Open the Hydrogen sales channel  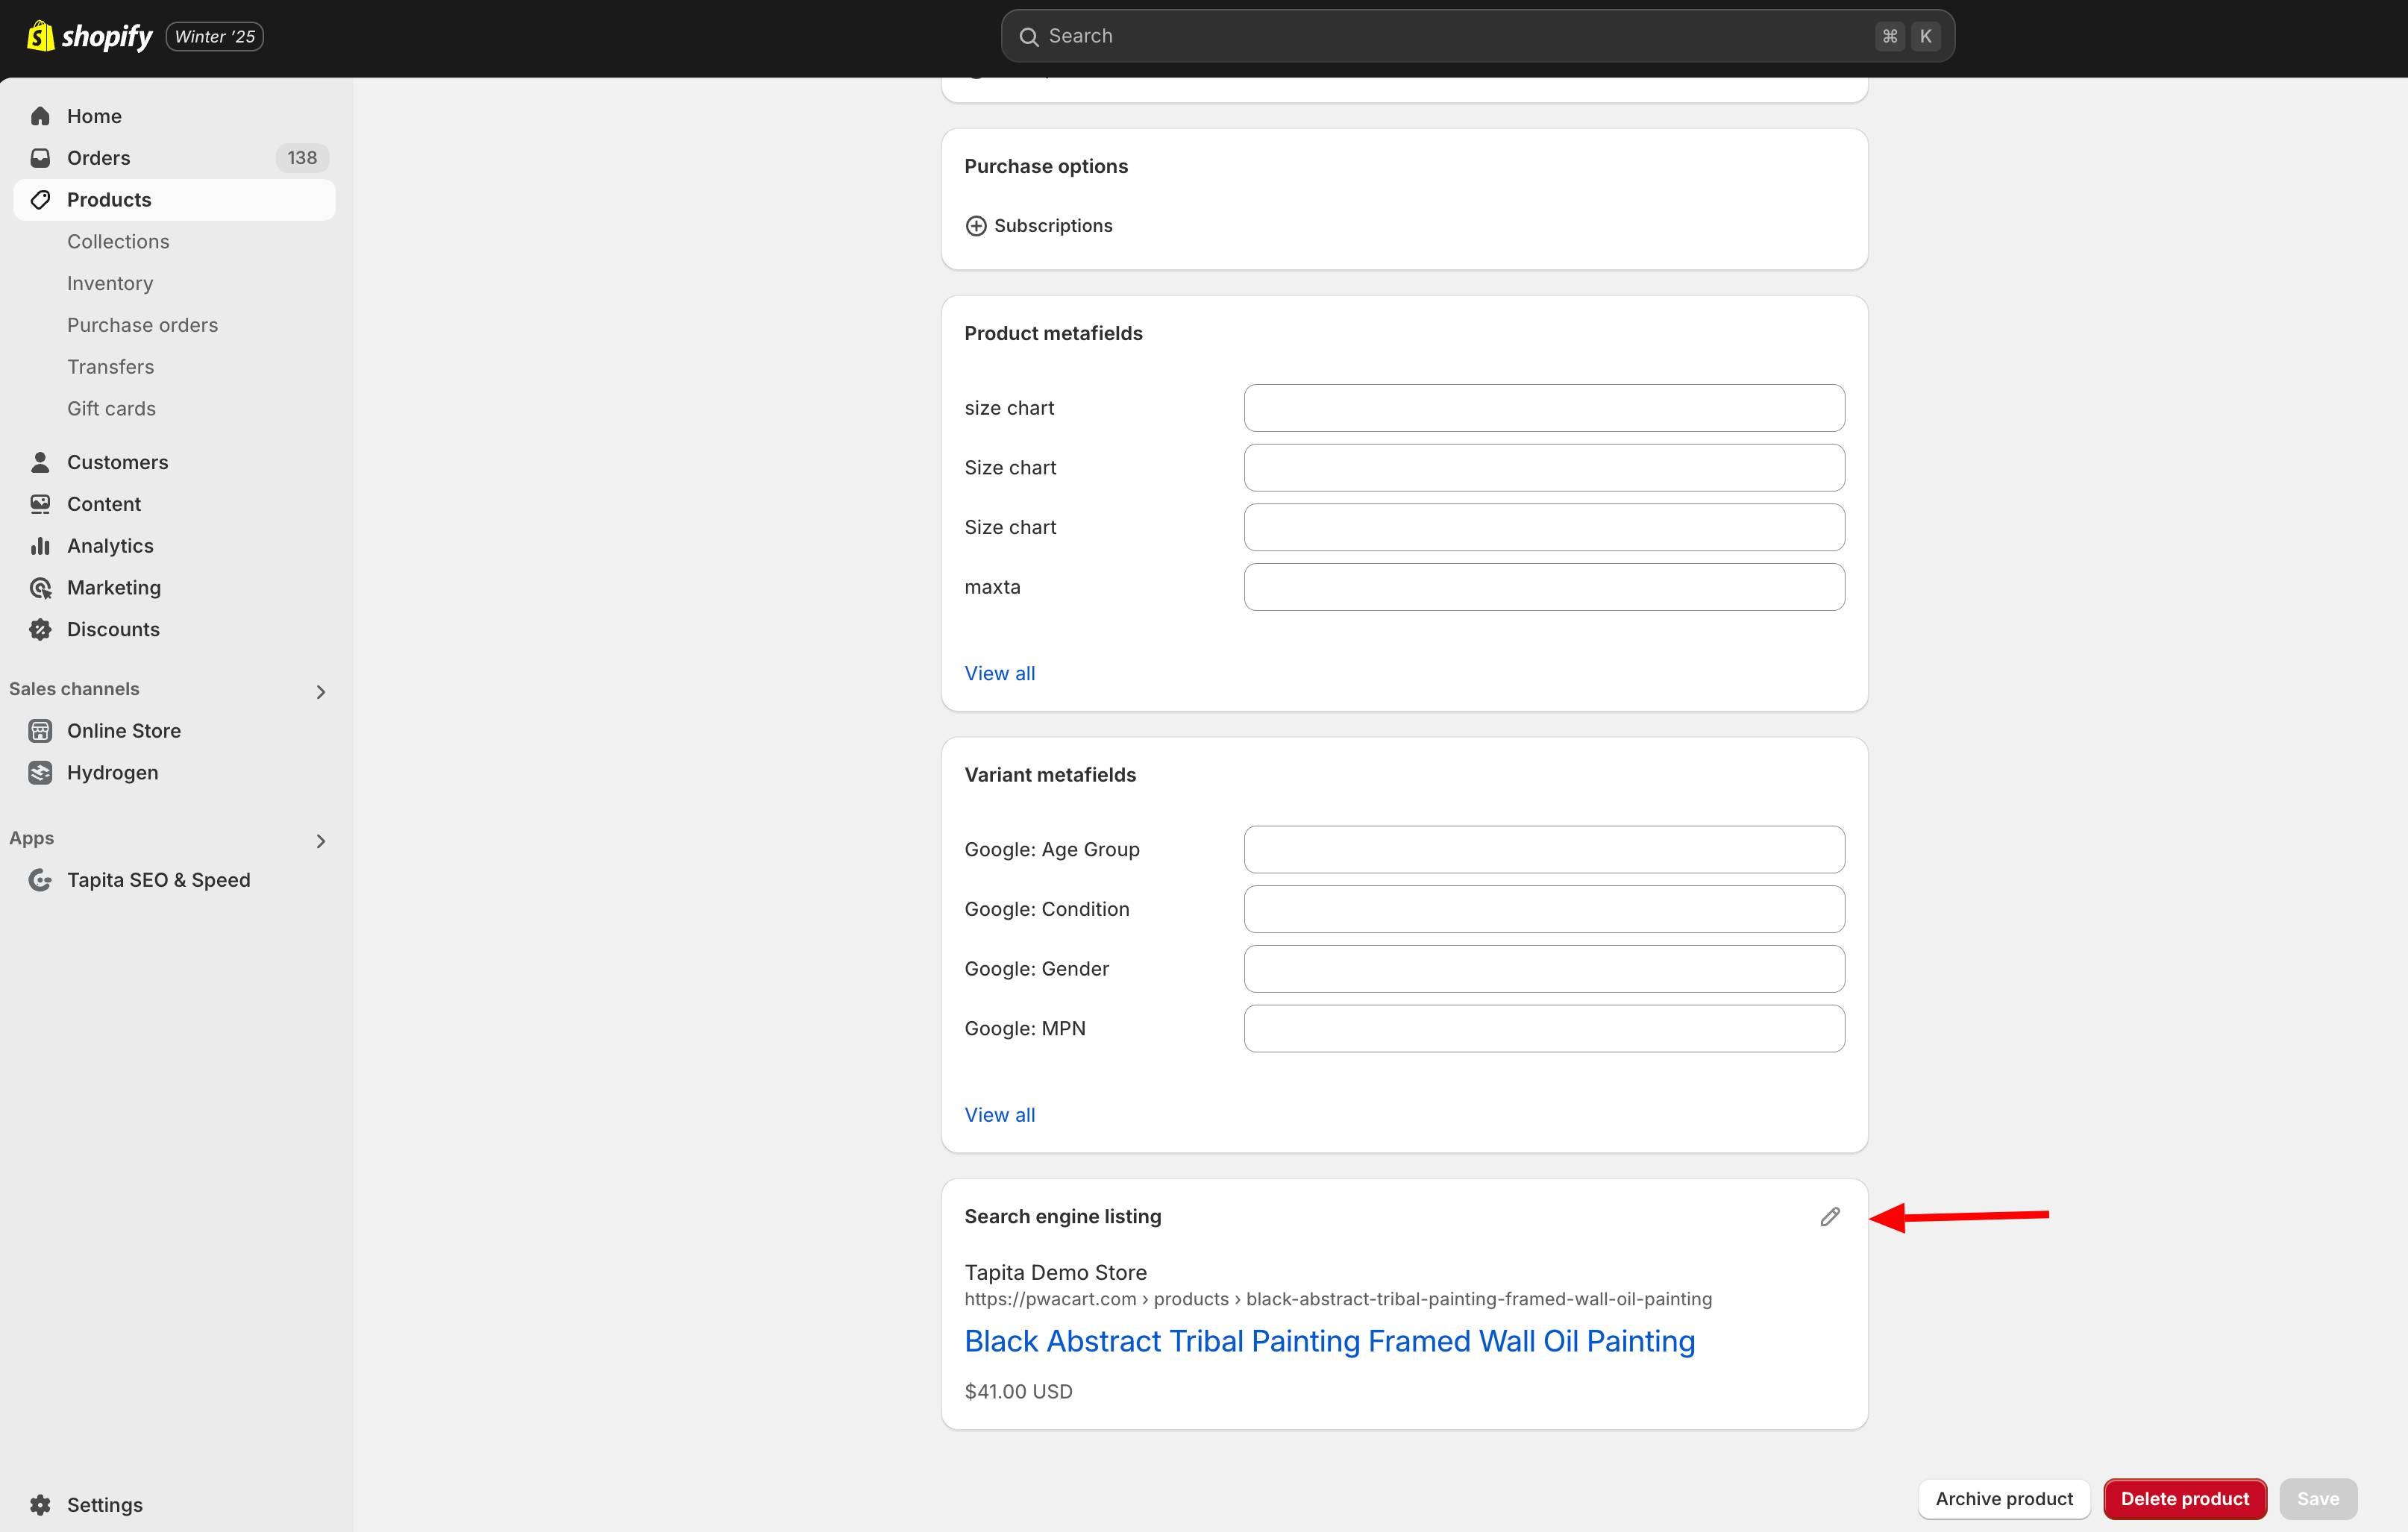click(x=112, y=772)
